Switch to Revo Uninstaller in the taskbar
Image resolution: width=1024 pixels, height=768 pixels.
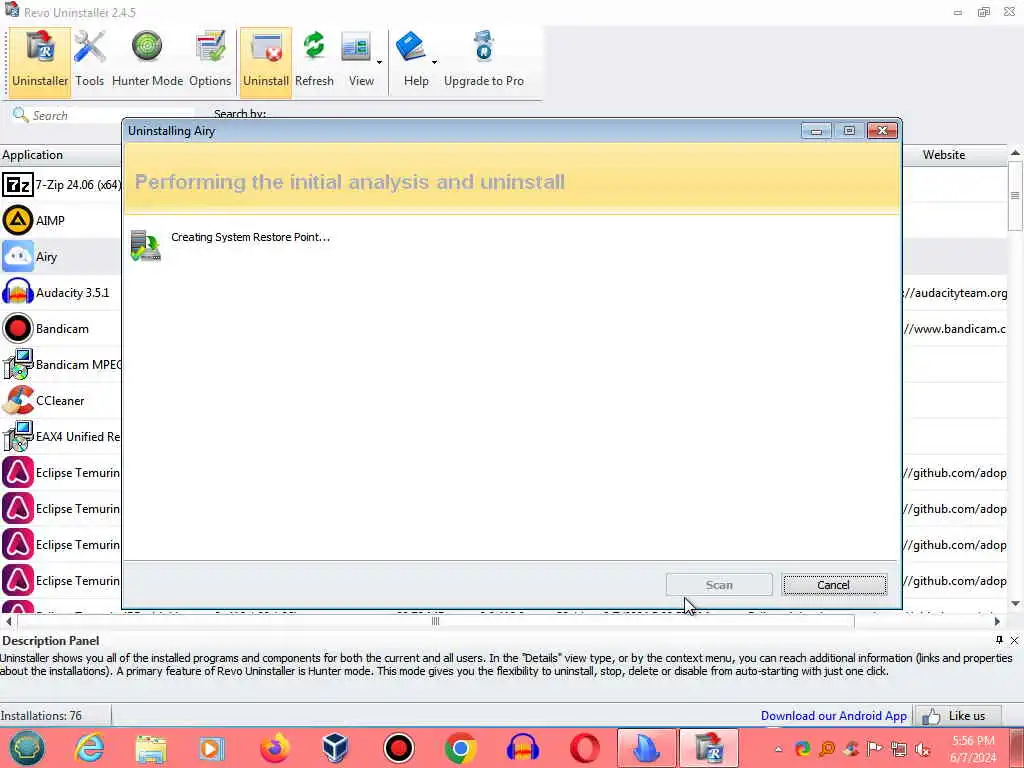click(x=709, y=748)
